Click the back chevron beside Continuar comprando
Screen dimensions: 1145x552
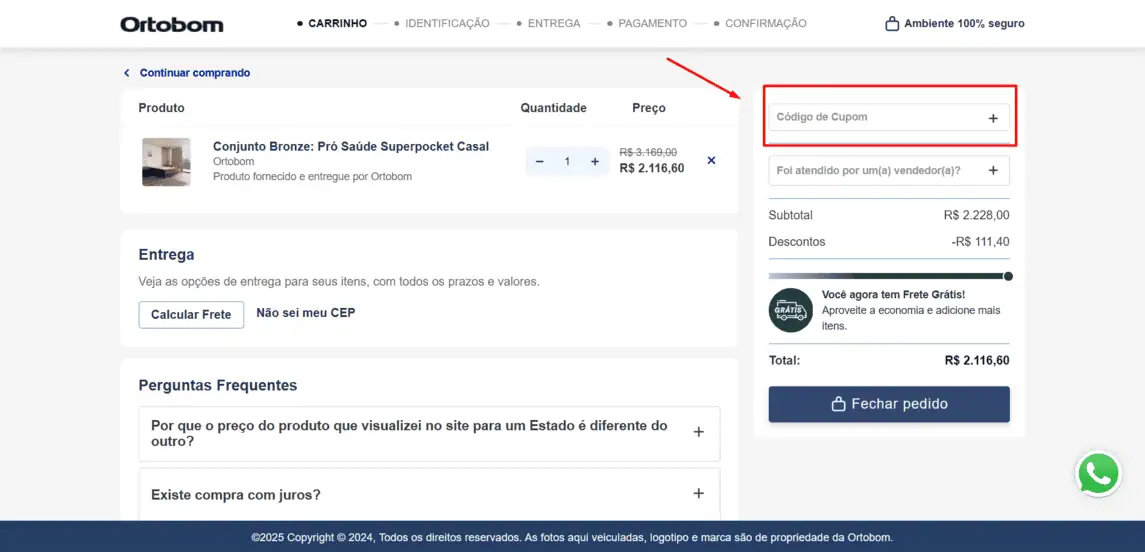click(x=126, y=73)
